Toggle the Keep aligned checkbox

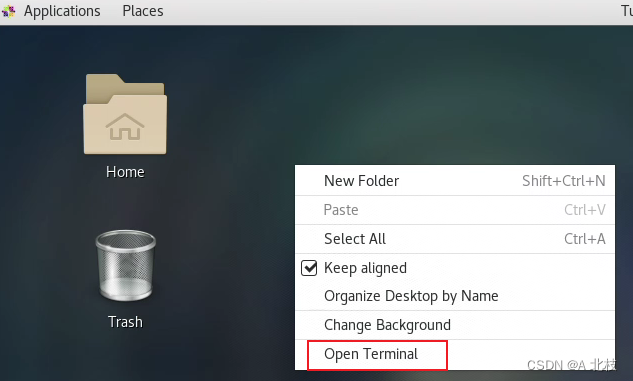point(309,268)
